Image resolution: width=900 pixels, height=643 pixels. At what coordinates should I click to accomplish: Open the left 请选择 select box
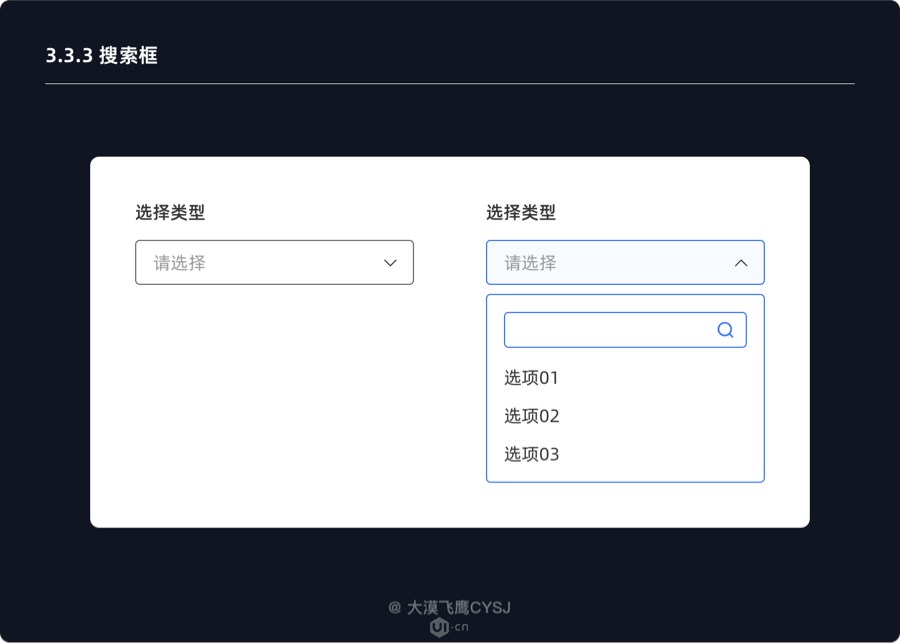(274, 262)
